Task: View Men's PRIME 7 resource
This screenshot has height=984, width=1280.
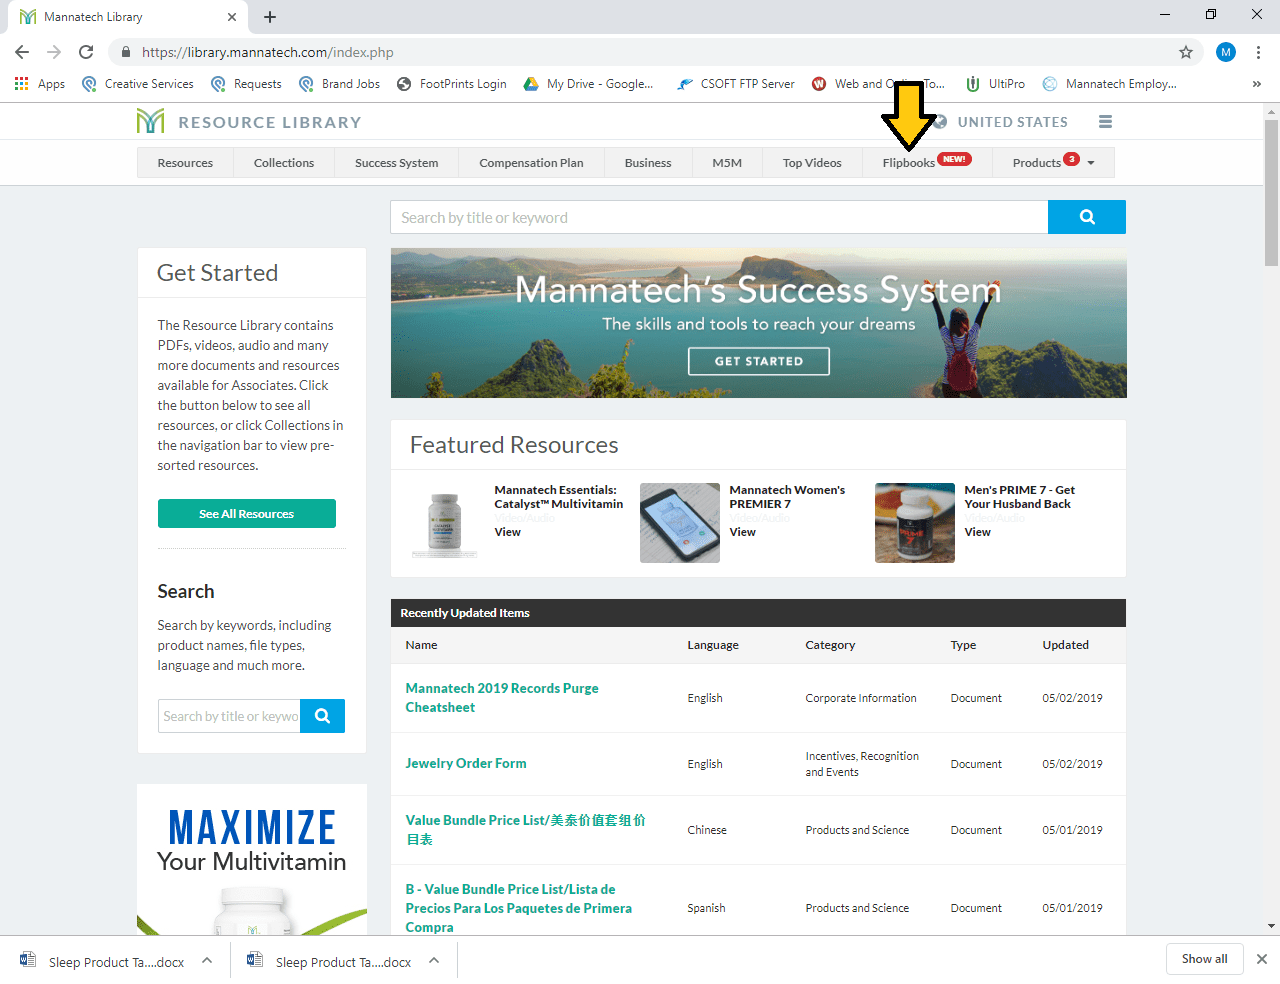Action: coord(977,532)
